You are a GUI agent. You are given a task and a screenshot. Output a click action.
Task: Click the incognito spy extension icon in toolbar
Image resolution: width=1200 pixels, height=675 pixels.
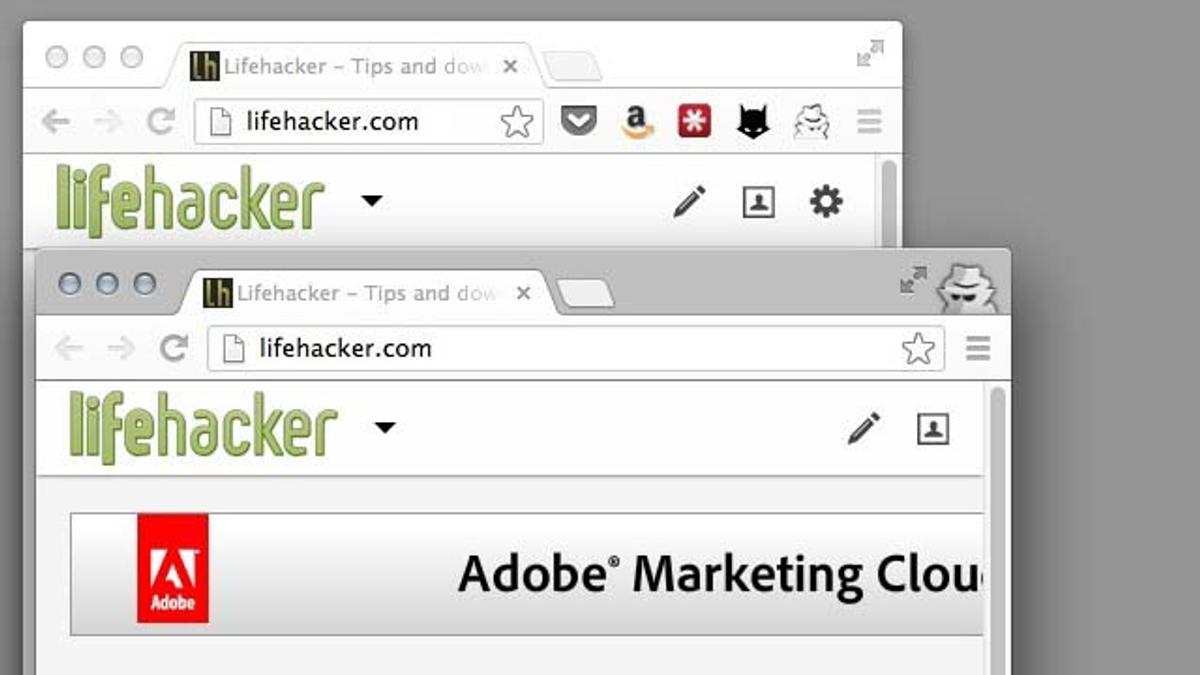tap(811, 121)
